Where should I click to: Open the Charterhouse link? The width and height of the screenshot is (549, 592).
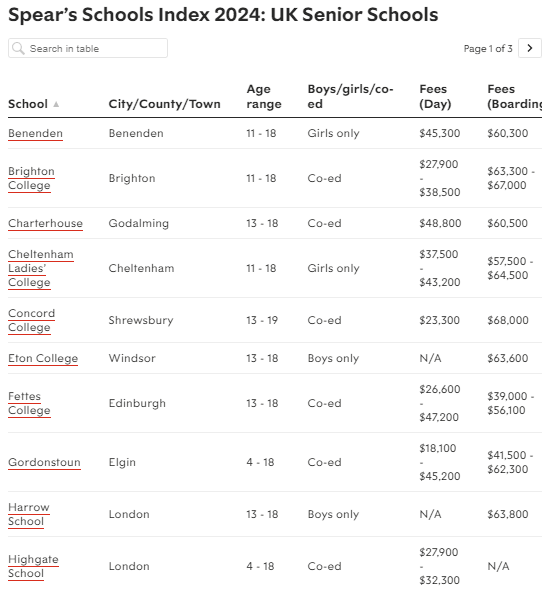[45, 223]
